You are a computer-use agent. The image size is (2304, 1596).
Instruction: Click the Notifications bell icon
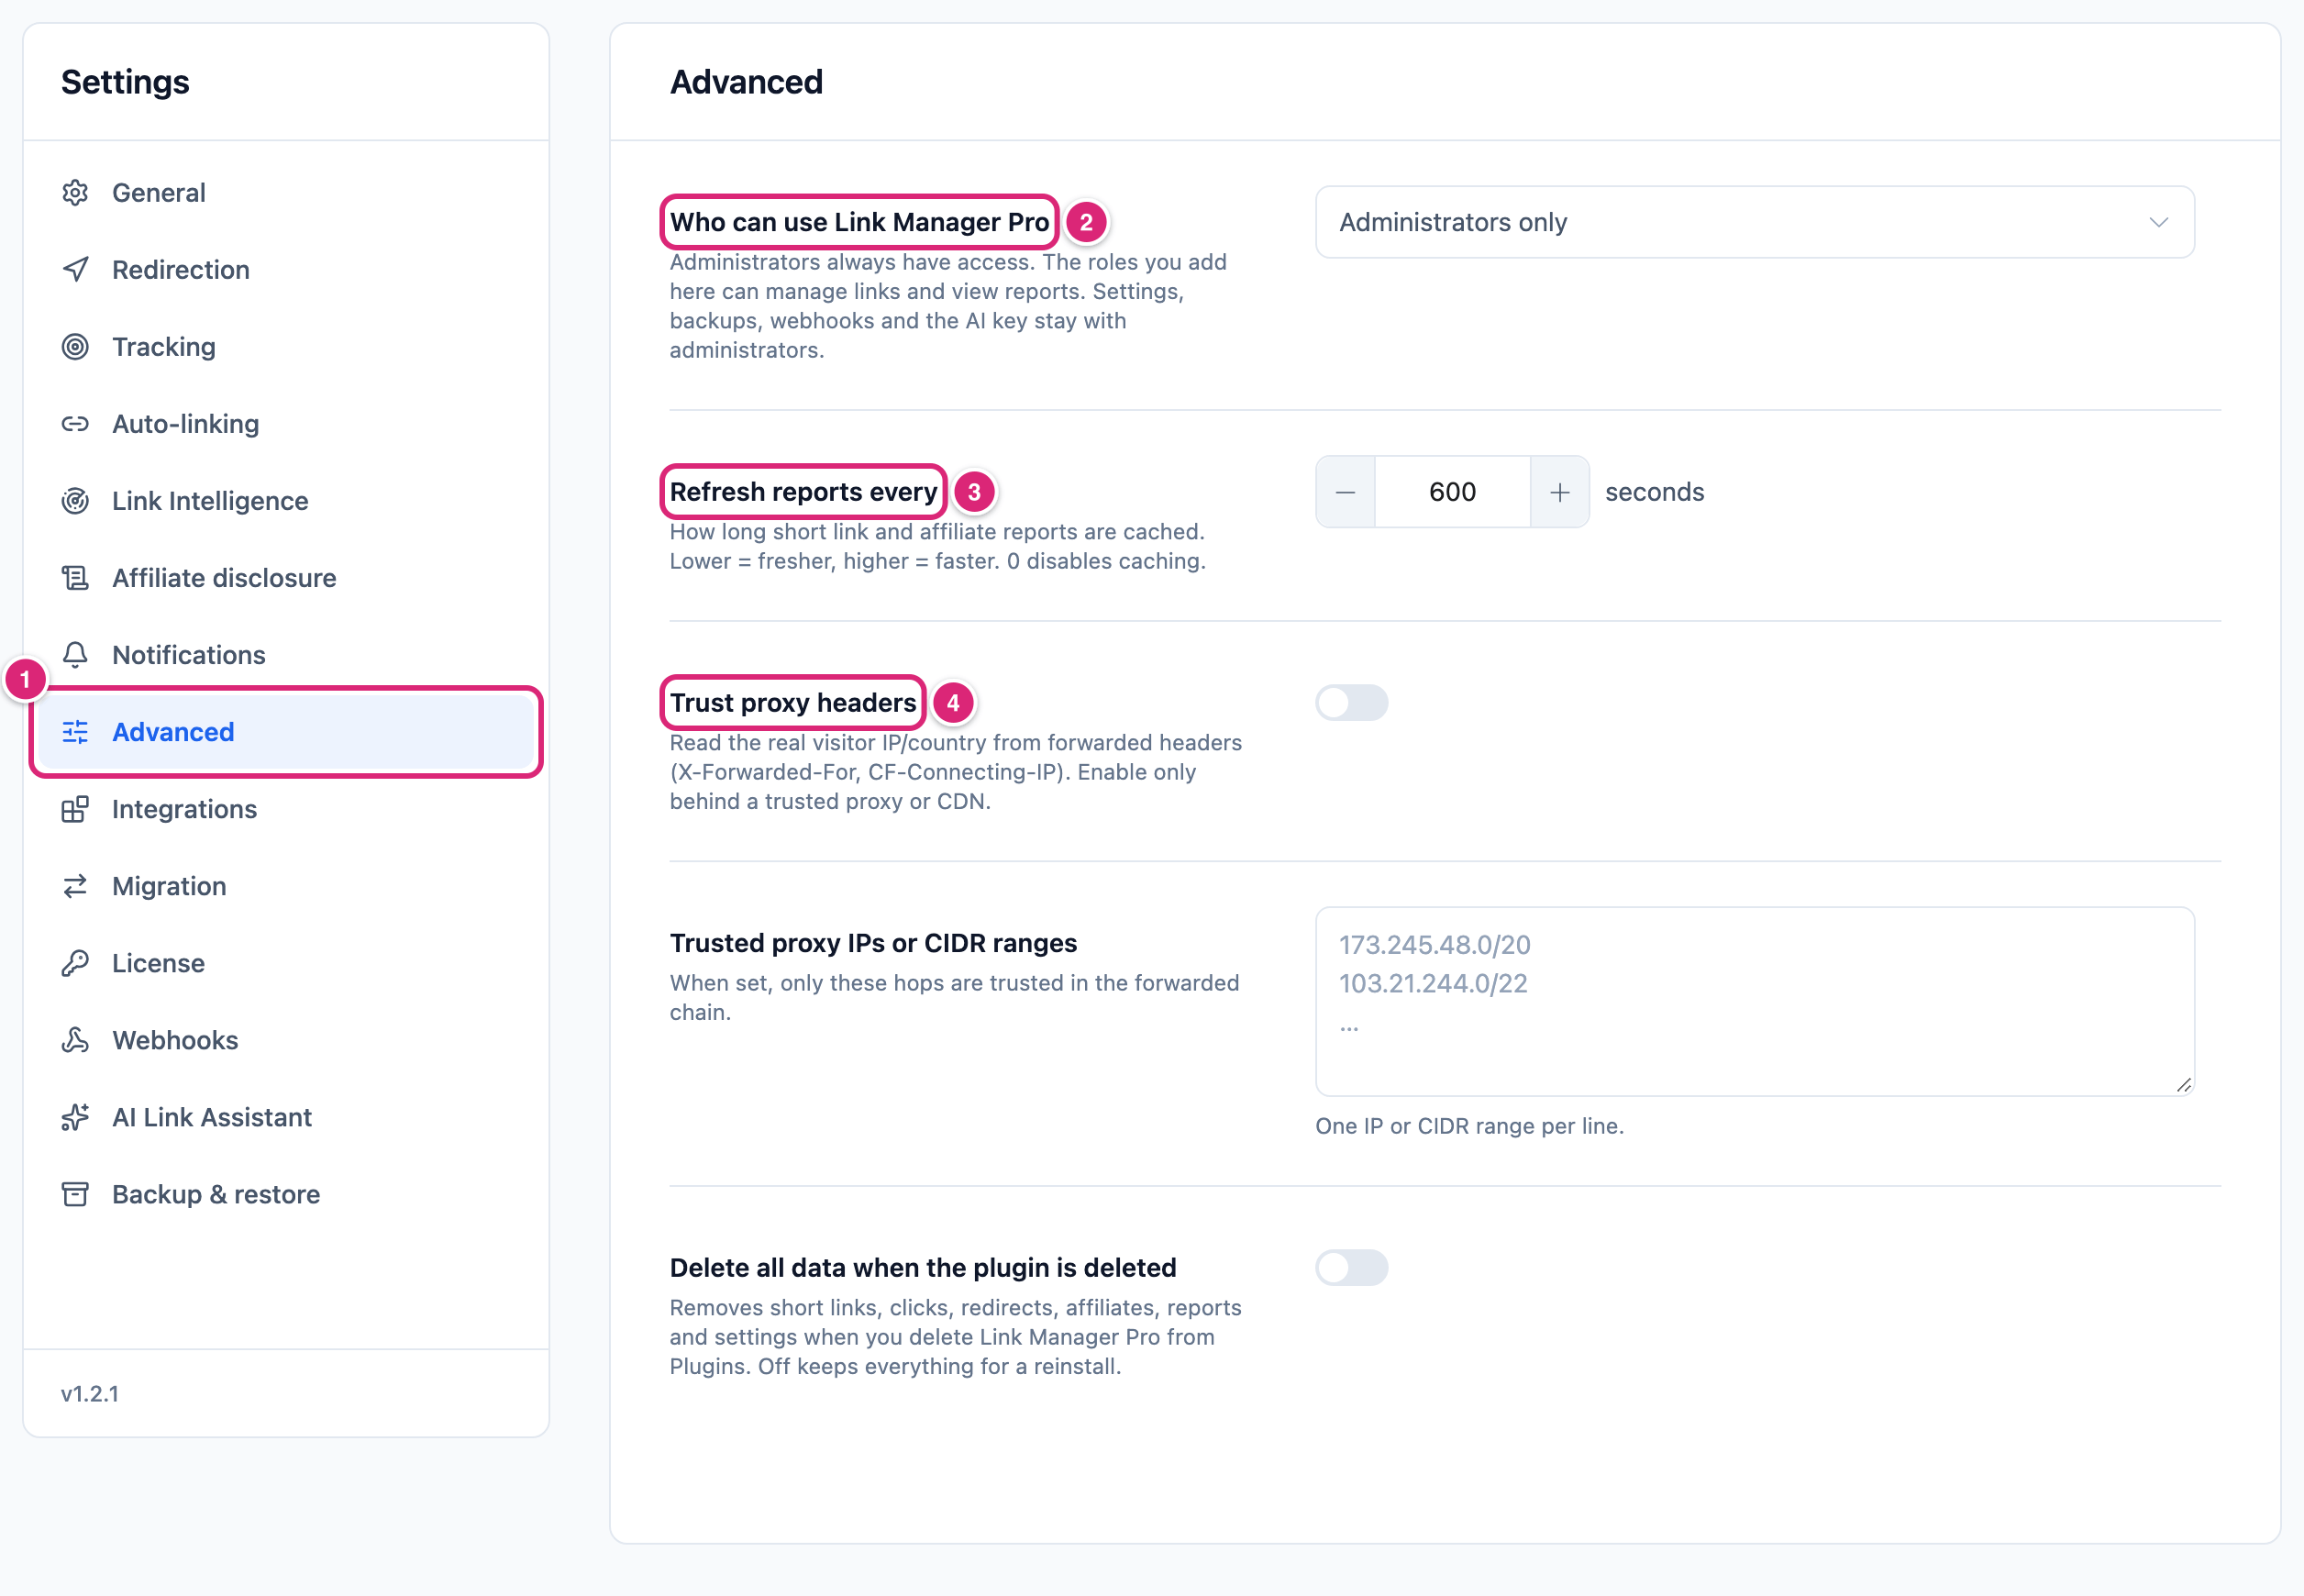(75, 654)
